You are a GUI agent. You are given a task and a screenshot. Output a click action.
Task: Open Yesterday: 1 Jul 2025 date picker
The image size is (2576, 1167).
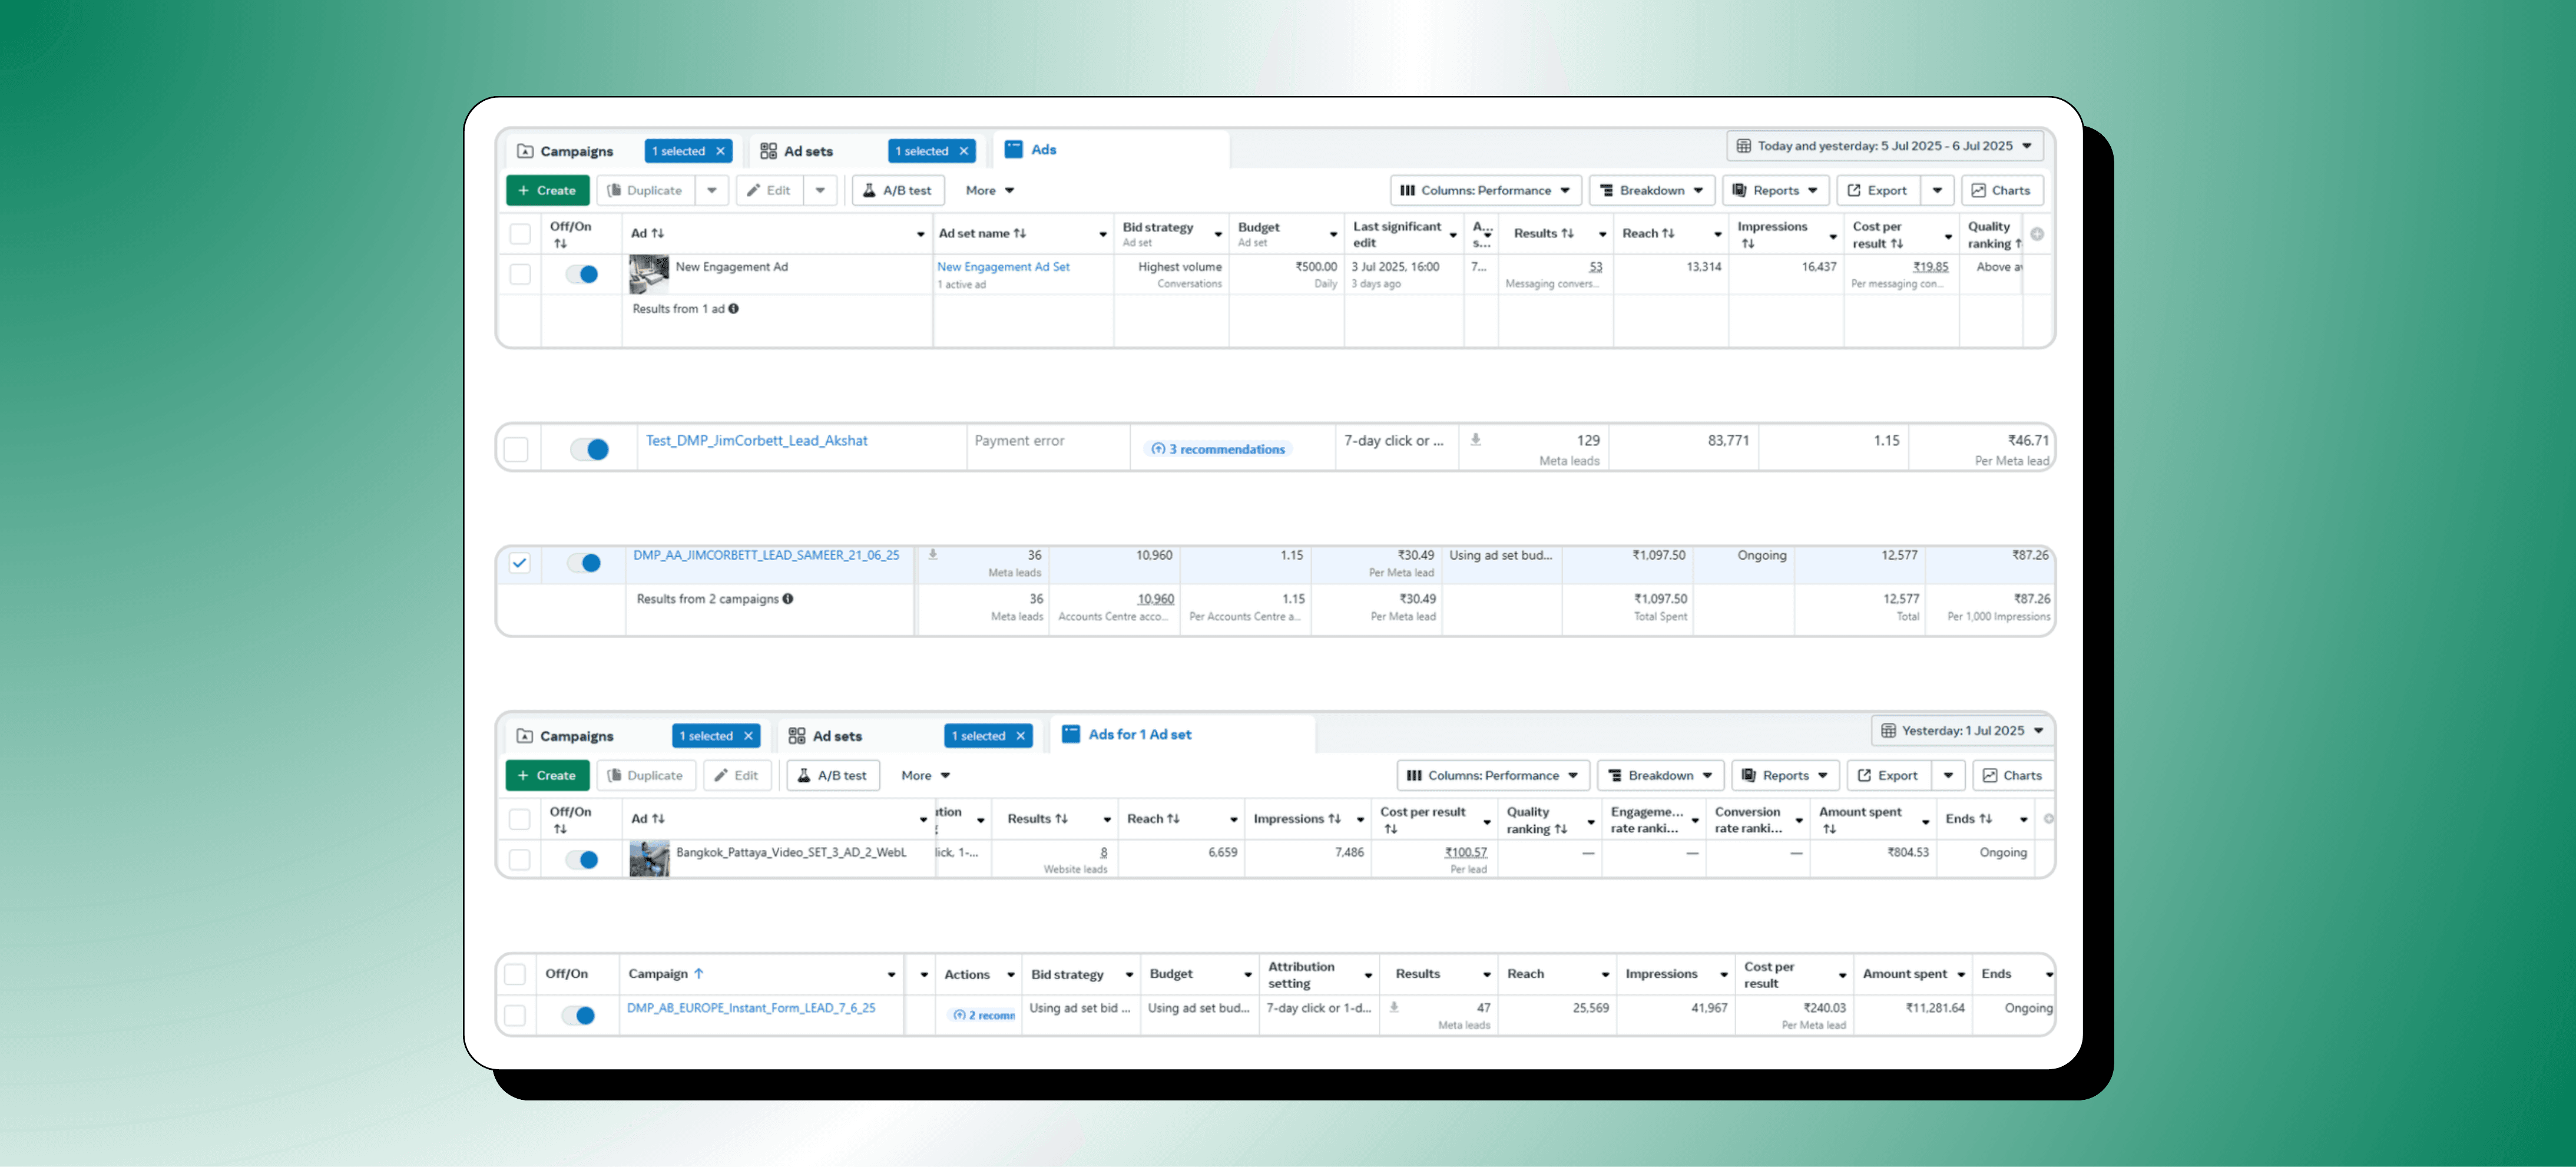pos(1963,731)
